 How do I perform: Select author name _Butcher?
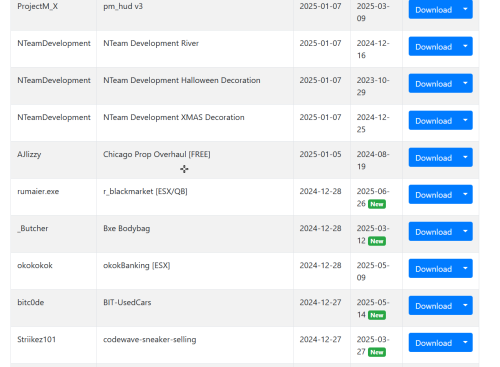[33, 229]
